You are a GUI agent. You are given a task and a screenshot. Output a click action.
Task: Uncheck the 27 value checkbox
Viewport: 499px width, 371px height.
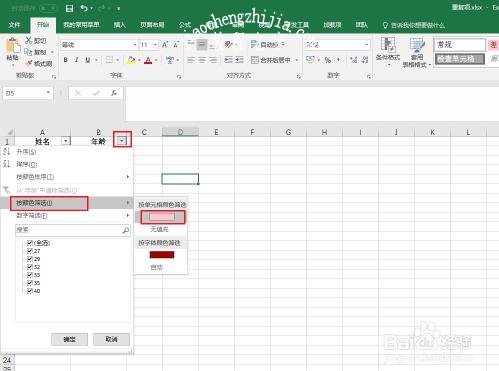tap(30, 251)
